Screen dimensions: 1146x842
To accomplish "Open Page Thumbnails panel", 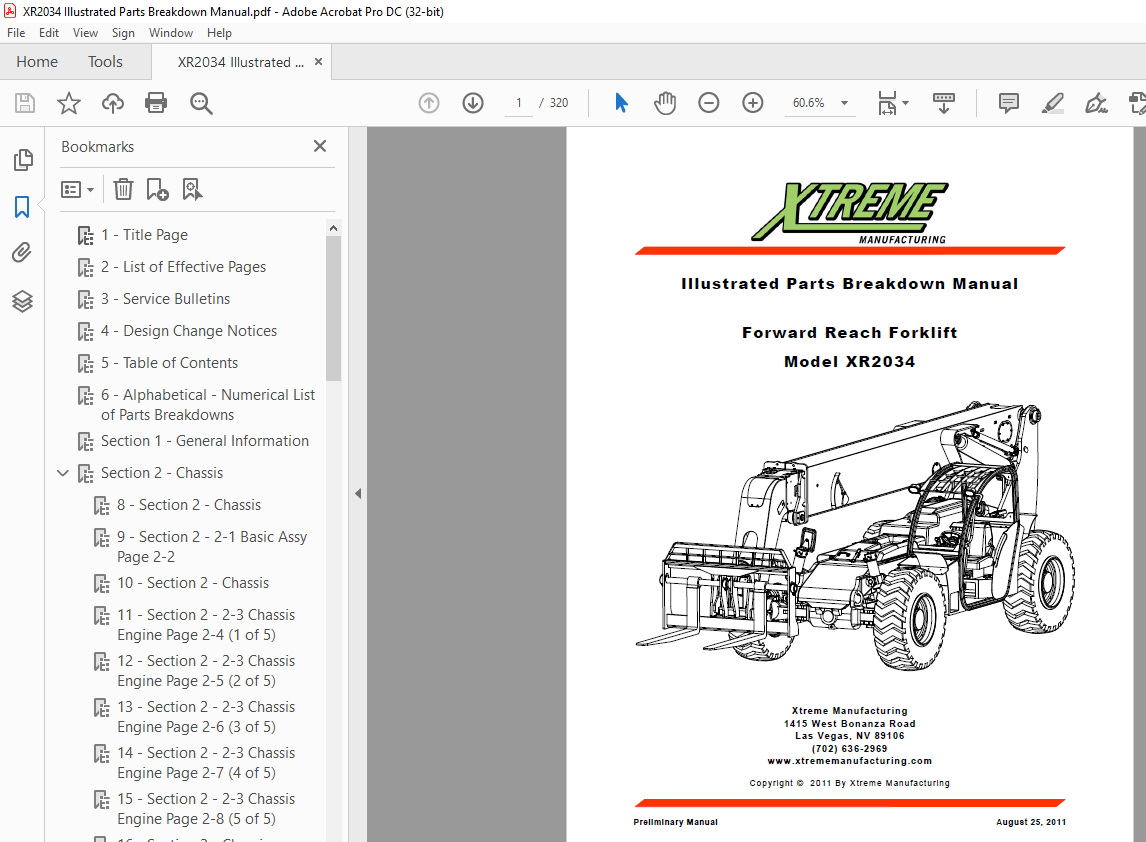I will (23, 159).
